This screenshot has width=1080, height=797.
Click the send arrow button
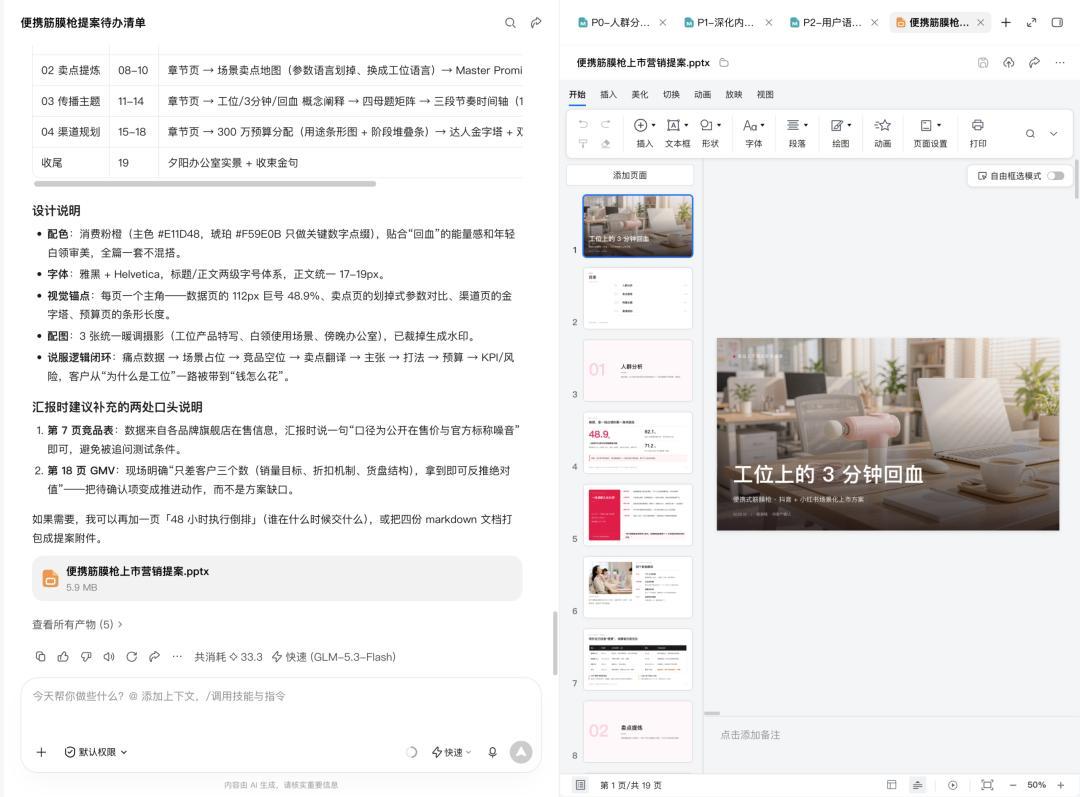coord(521,752)
